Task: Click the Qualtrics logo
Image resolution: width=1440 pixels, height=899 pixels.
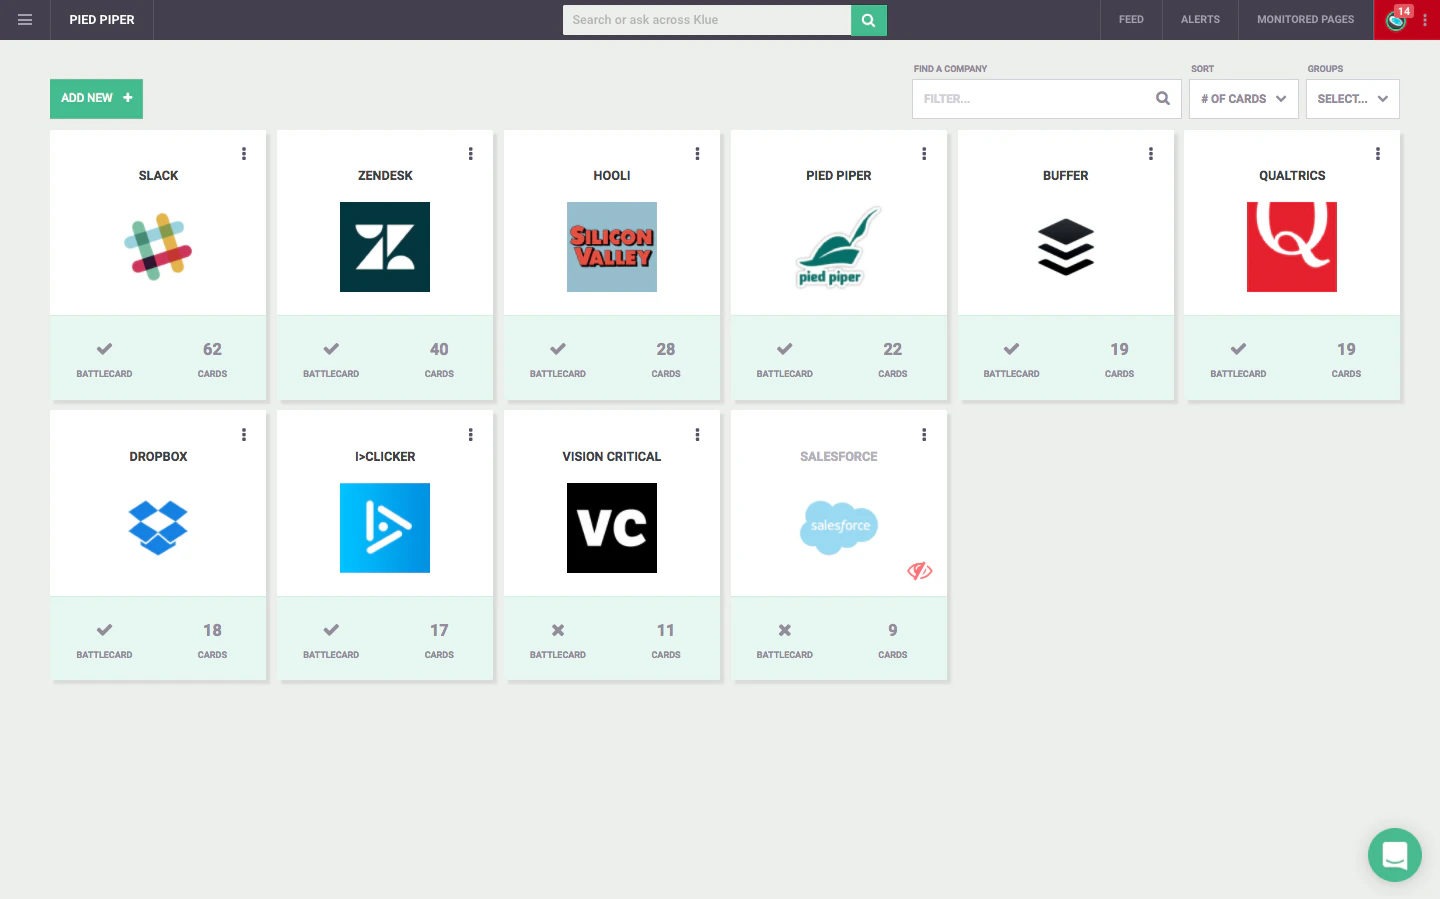Action: pyautogui.click(x=1292, y=247)
